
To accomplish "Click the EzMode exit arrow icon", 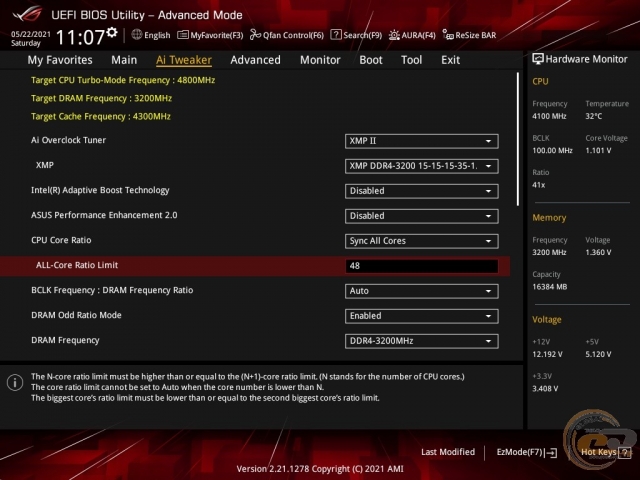I will [551, 452].
